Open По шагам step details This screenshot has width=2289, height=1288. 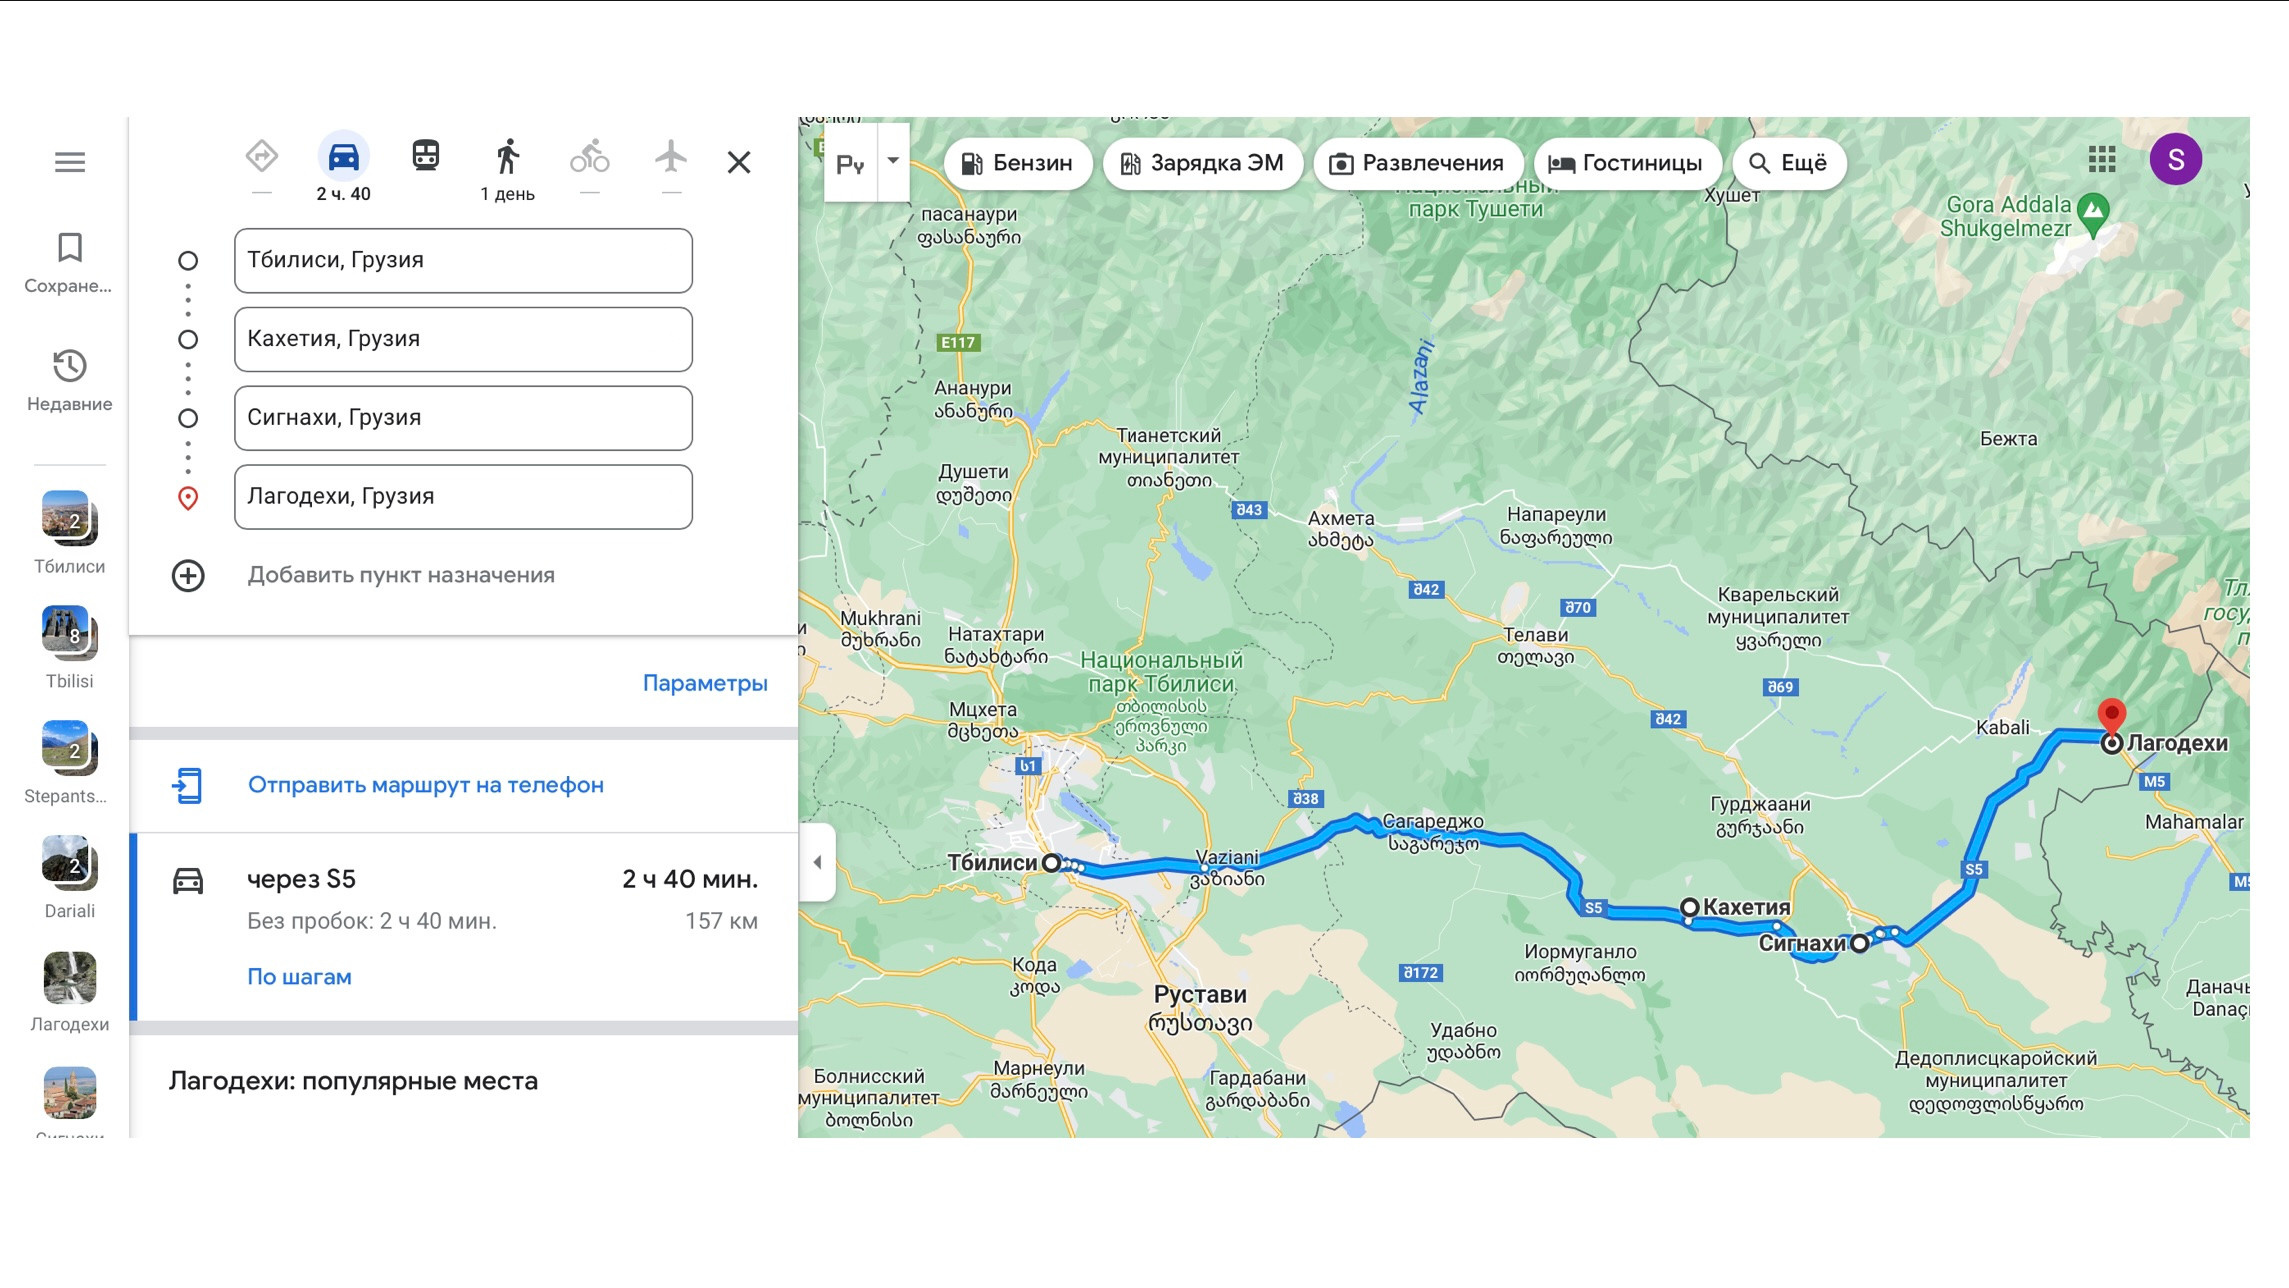(299, 977)
